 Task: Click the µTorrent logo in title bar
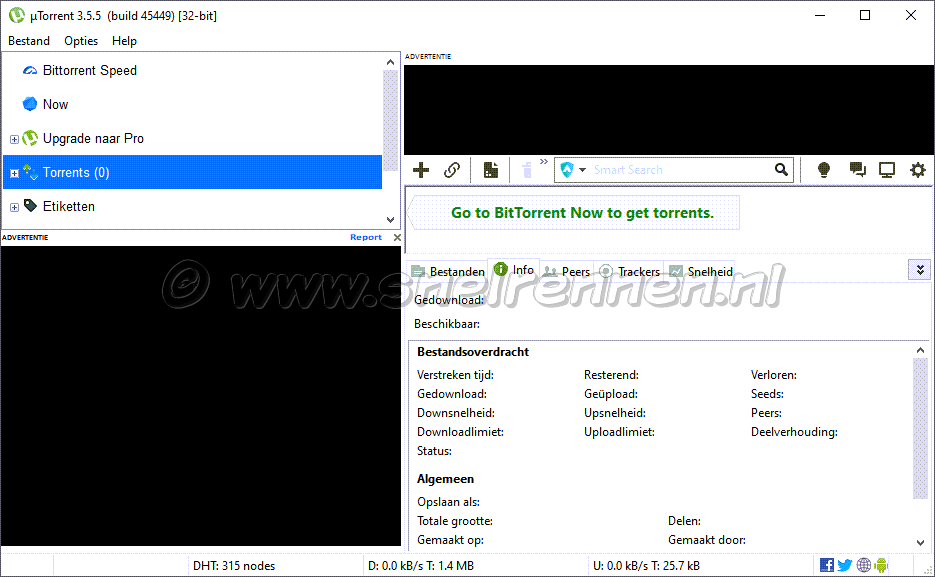[17, 15]
